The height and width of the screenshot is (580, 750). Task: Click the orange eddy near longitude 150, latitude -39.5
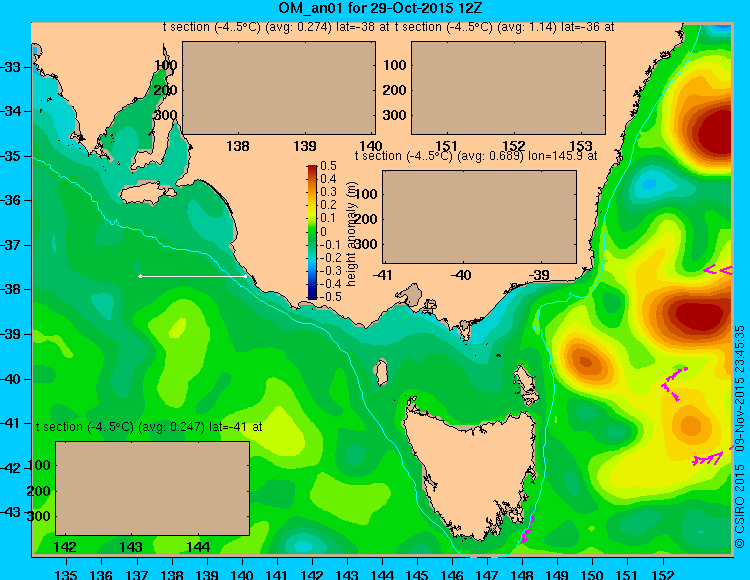(x=586, y=361)
